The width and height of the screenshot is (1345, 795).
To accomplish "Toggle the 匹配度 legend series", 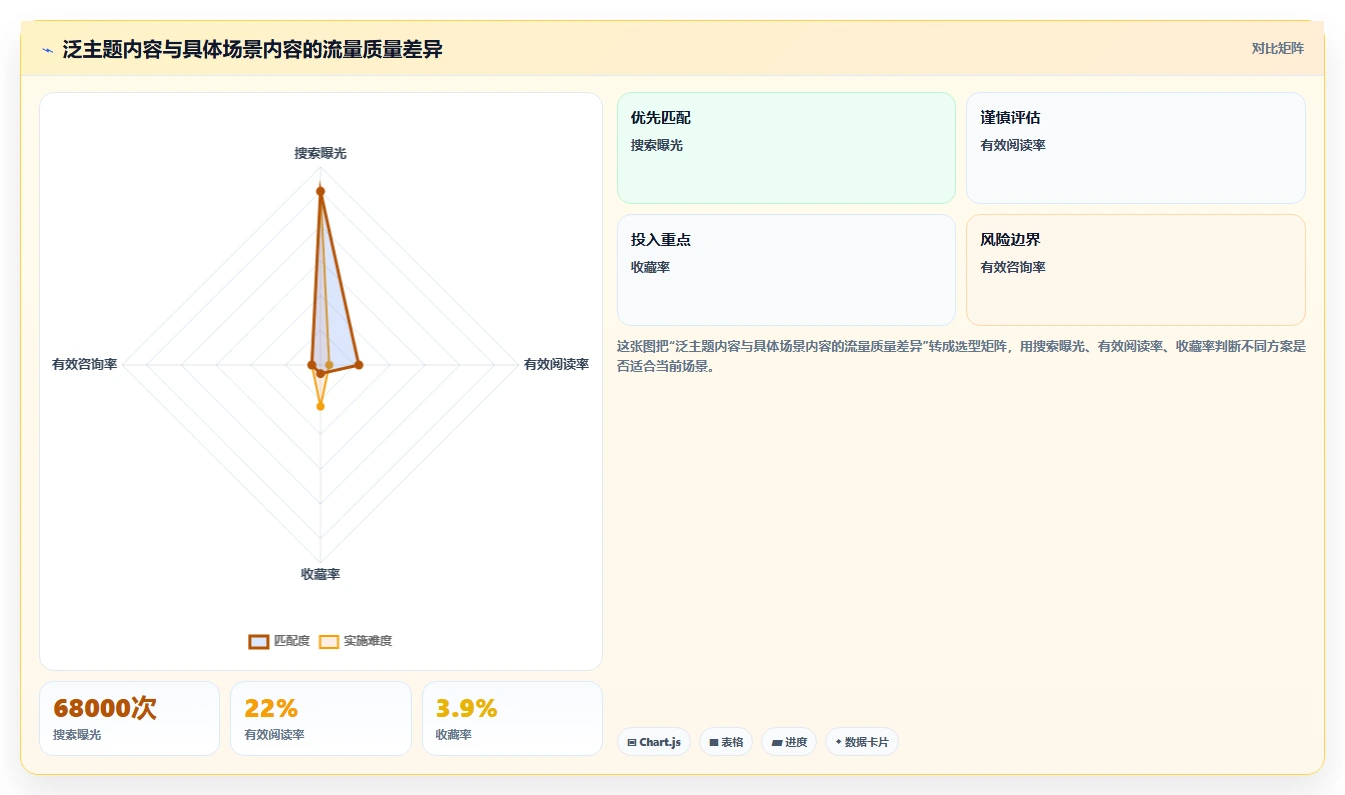I will 279,641.
